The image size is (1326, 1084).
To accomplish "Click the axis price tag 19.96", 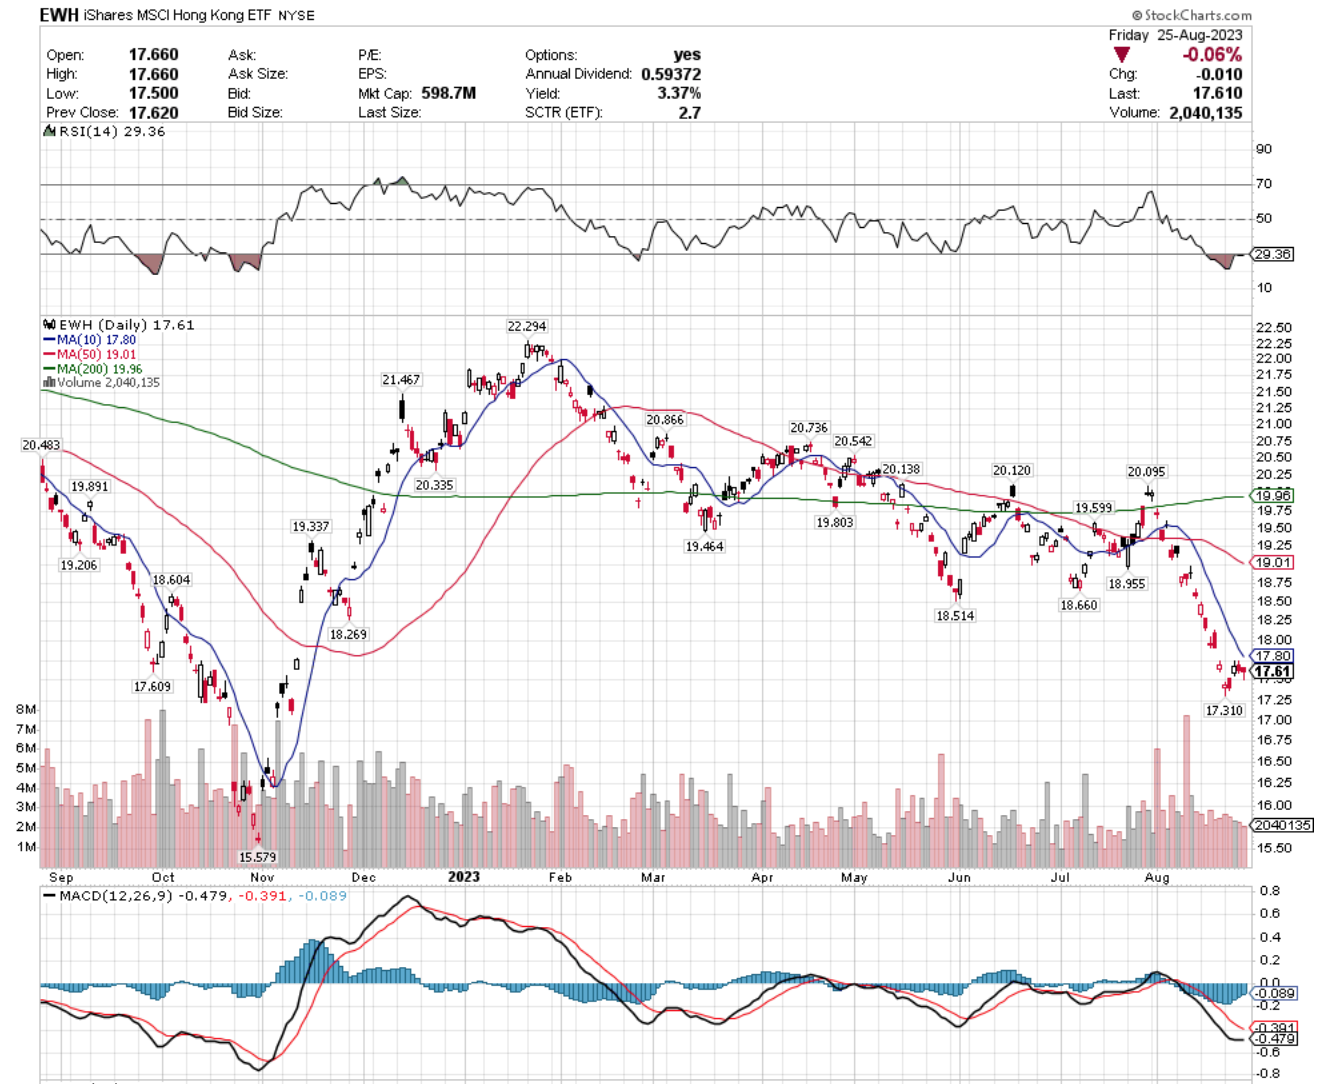I will 1273,495.
